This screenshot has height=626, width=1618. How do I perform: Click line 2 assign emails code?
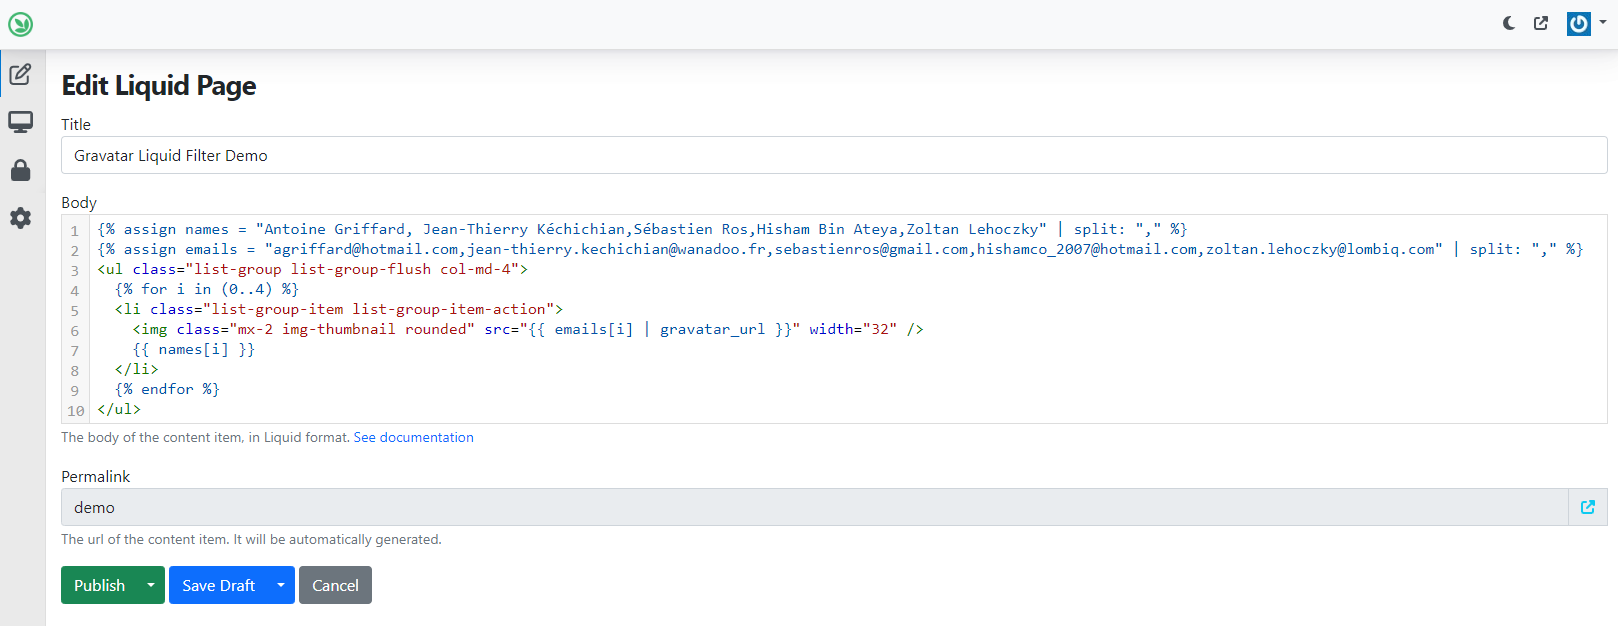[x=840, y=249]
